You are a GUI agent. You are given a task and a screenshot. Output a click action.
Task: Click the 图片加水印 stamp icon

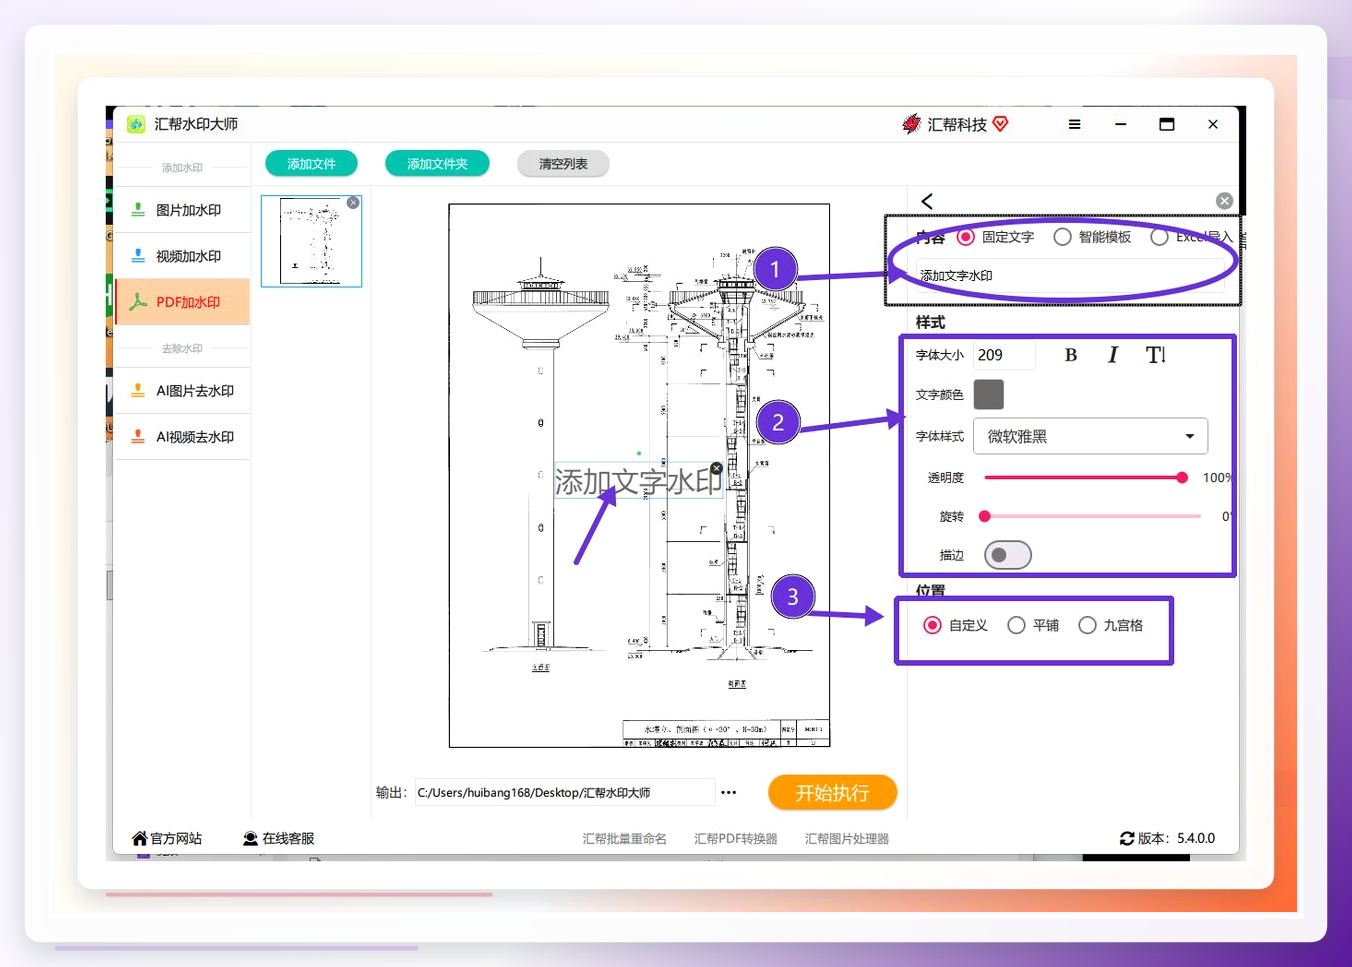coord(138,210)
